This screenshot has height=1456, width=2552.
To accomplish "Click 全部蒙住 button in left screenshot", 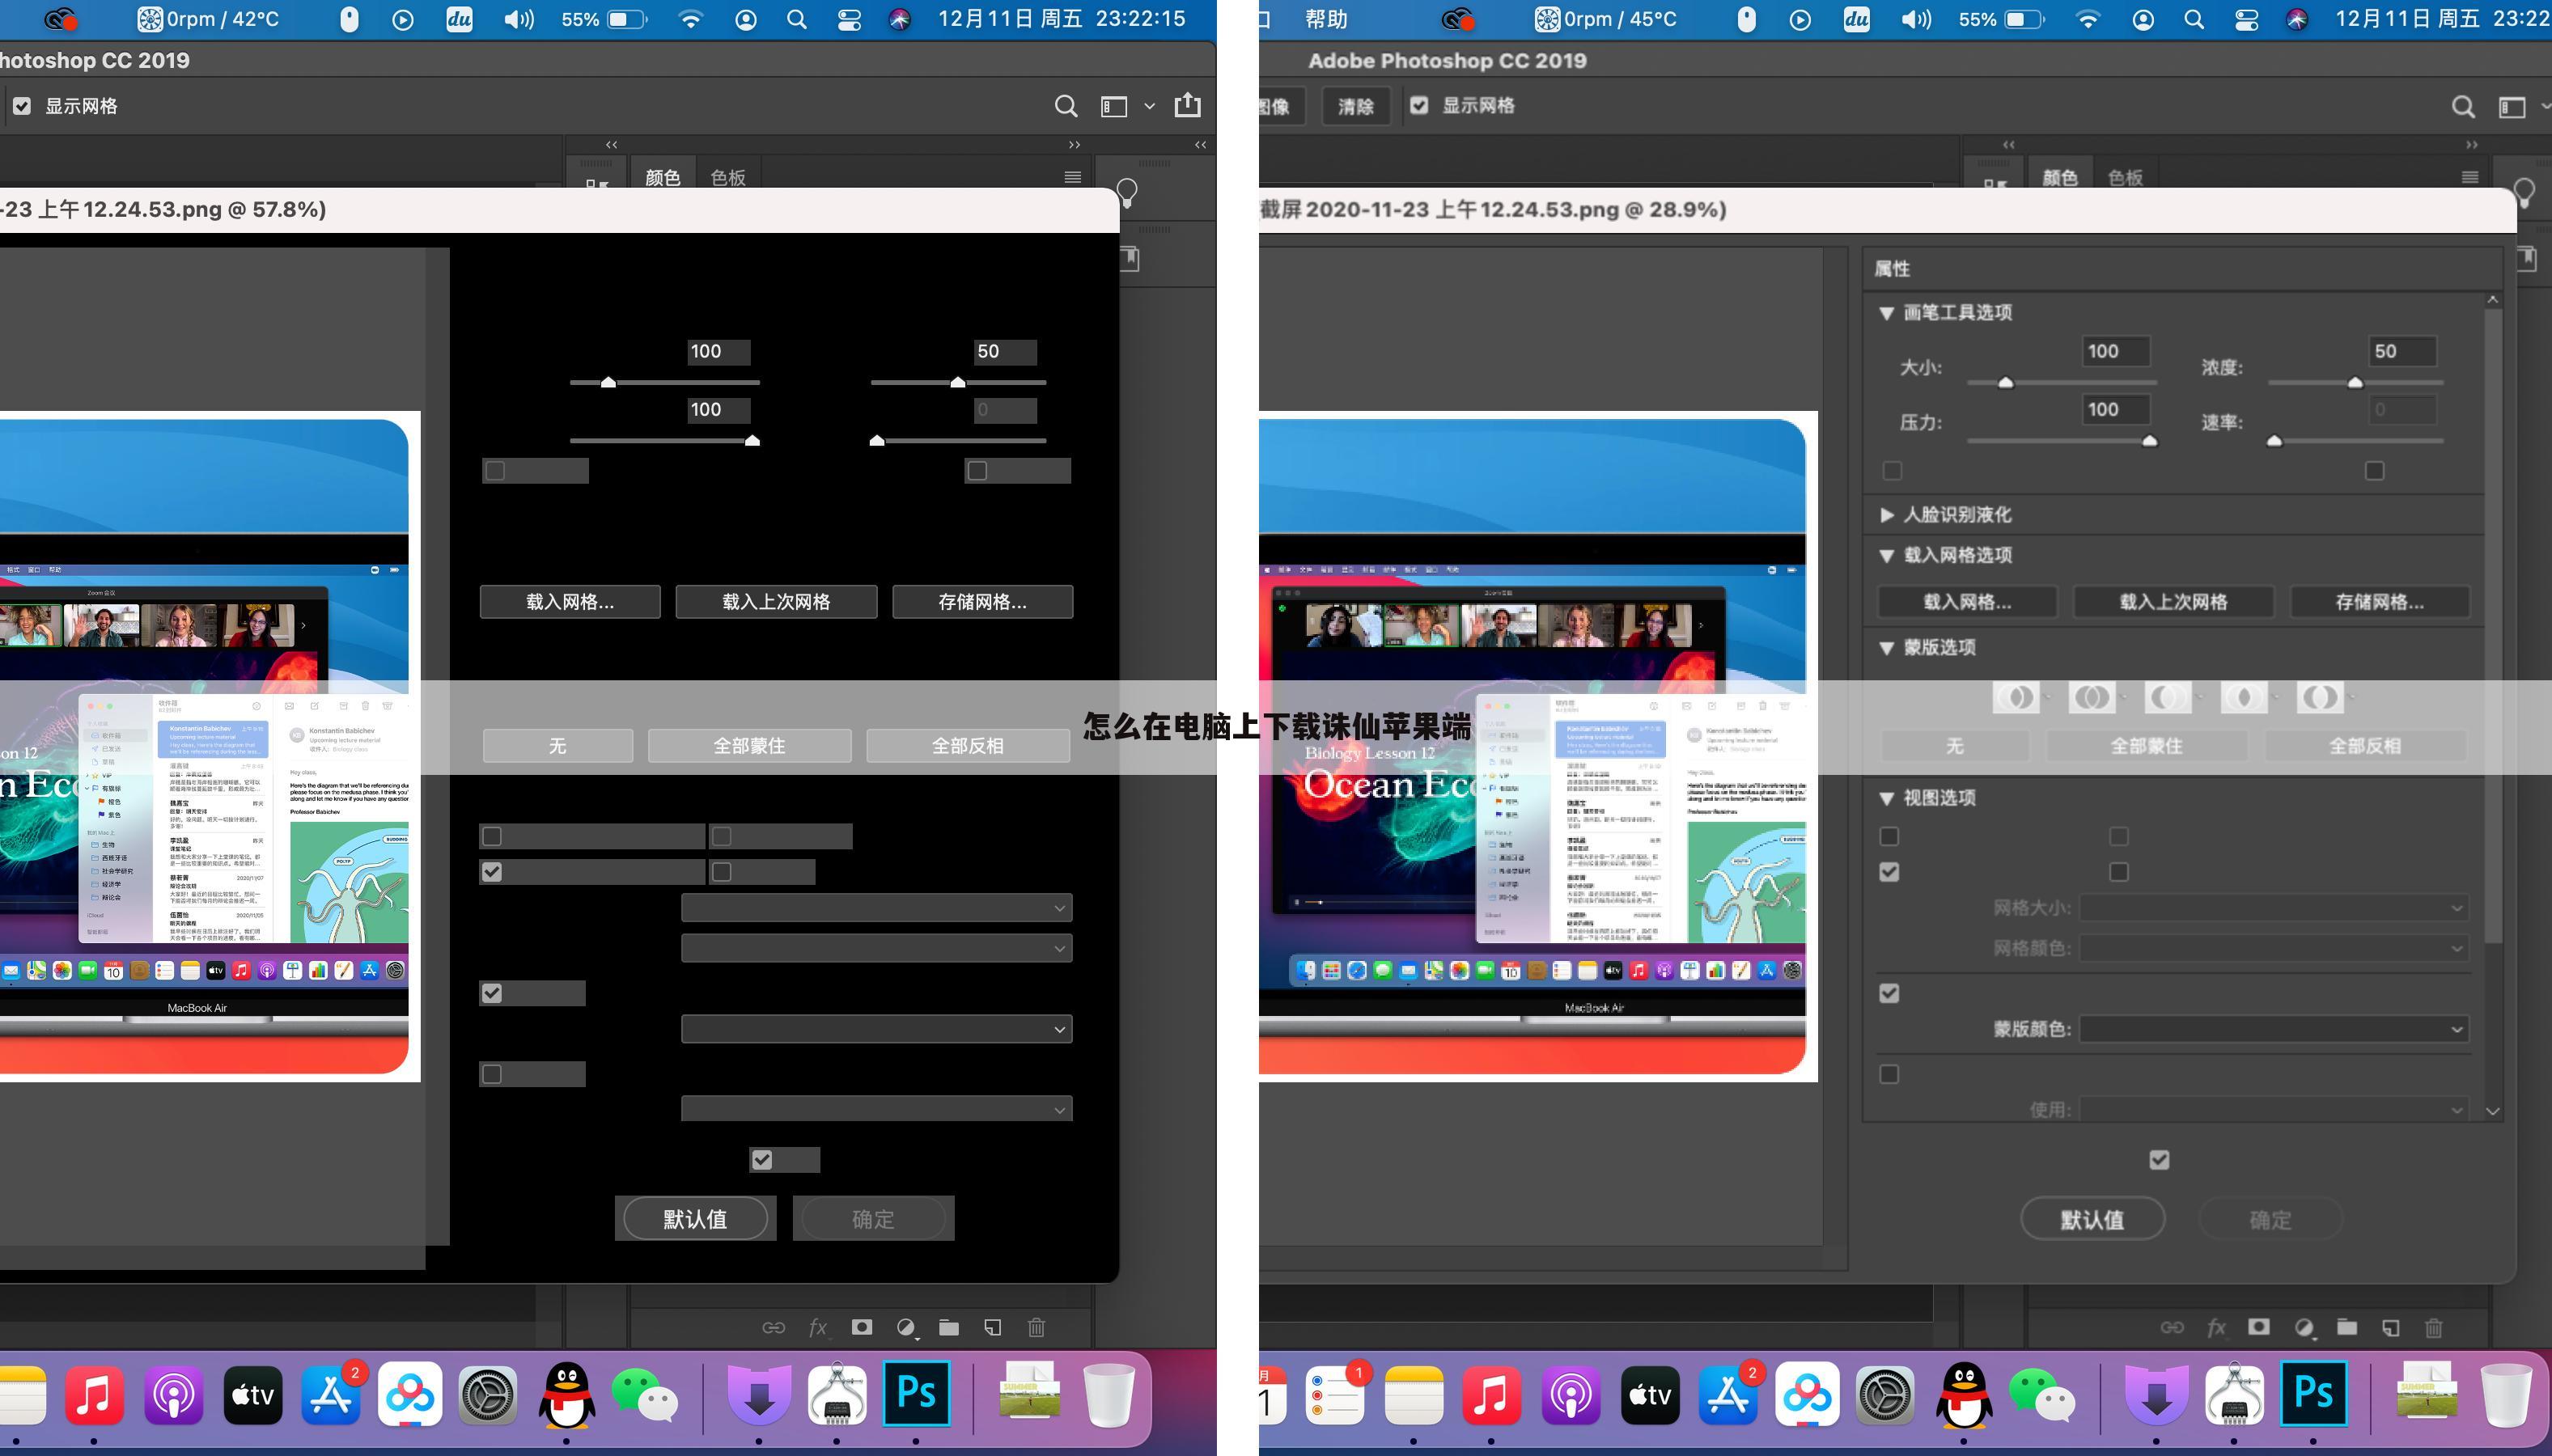I will coord(749,746).
